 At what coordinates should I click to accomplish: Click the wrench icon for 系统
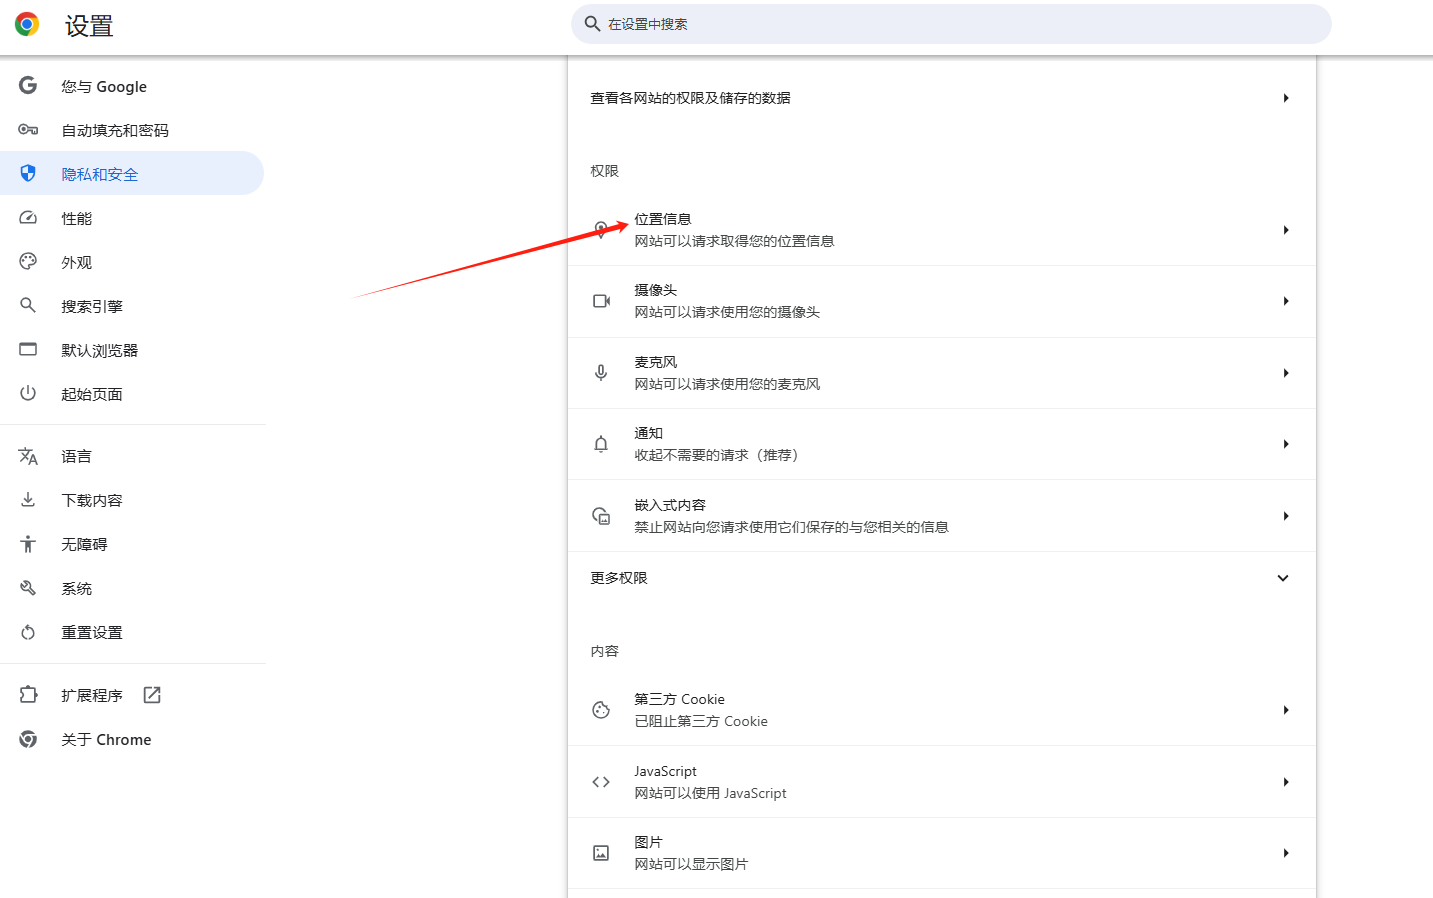[28, 588]
